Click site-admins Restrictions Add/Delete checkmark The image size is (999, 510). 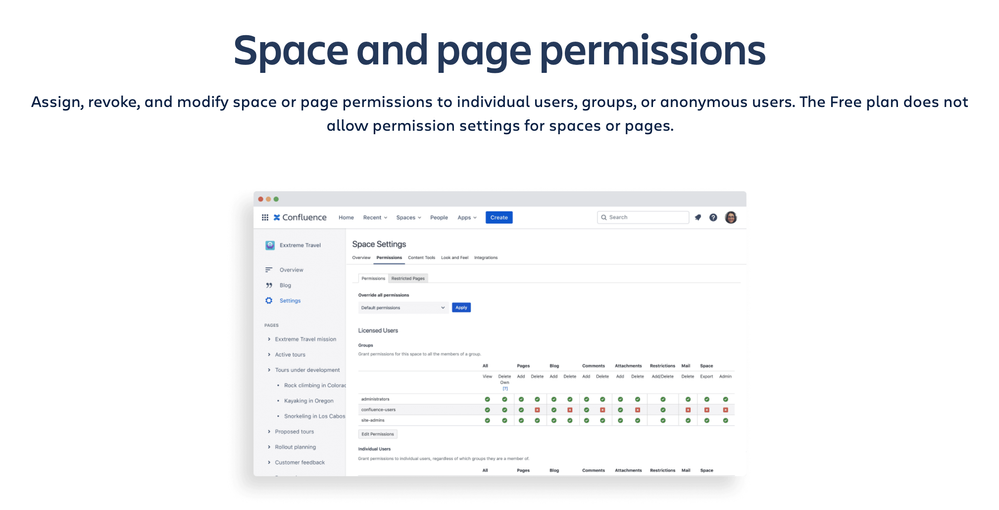click(x=663, y=420)
